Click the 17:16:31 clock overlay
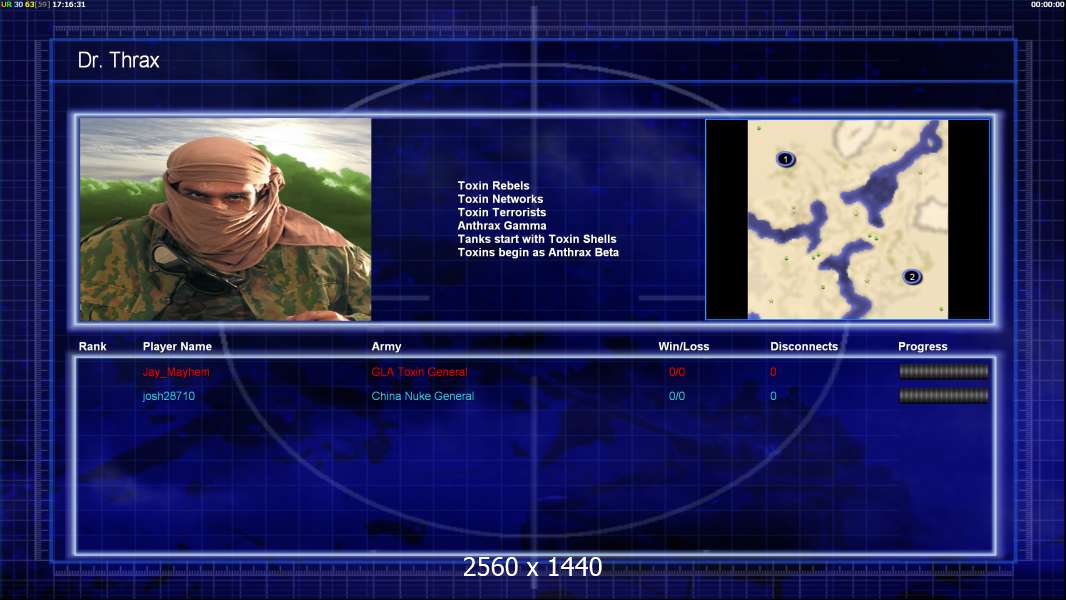The width and height of the screenshot is (1066, 600). (x=69, y=4)
